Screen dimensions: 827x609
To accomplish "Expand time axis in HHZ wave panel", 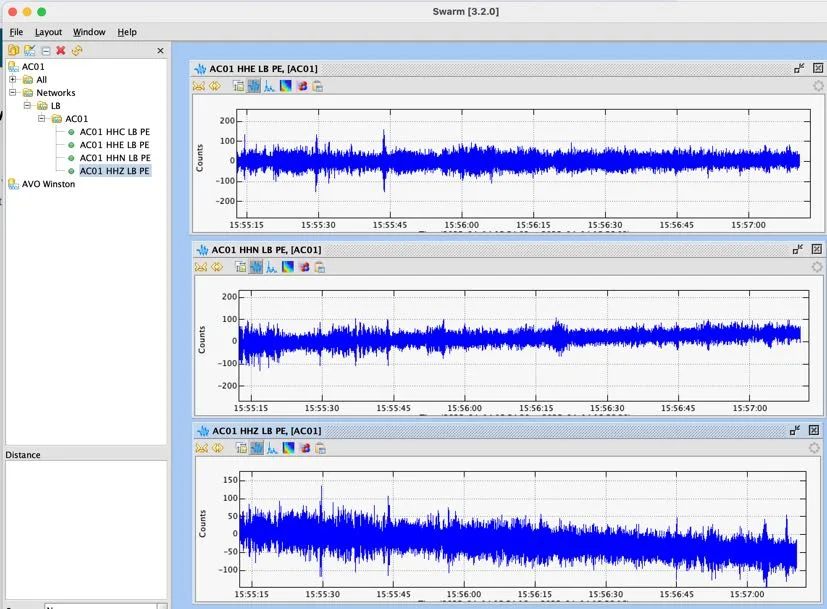I will [x=218, y=448].
